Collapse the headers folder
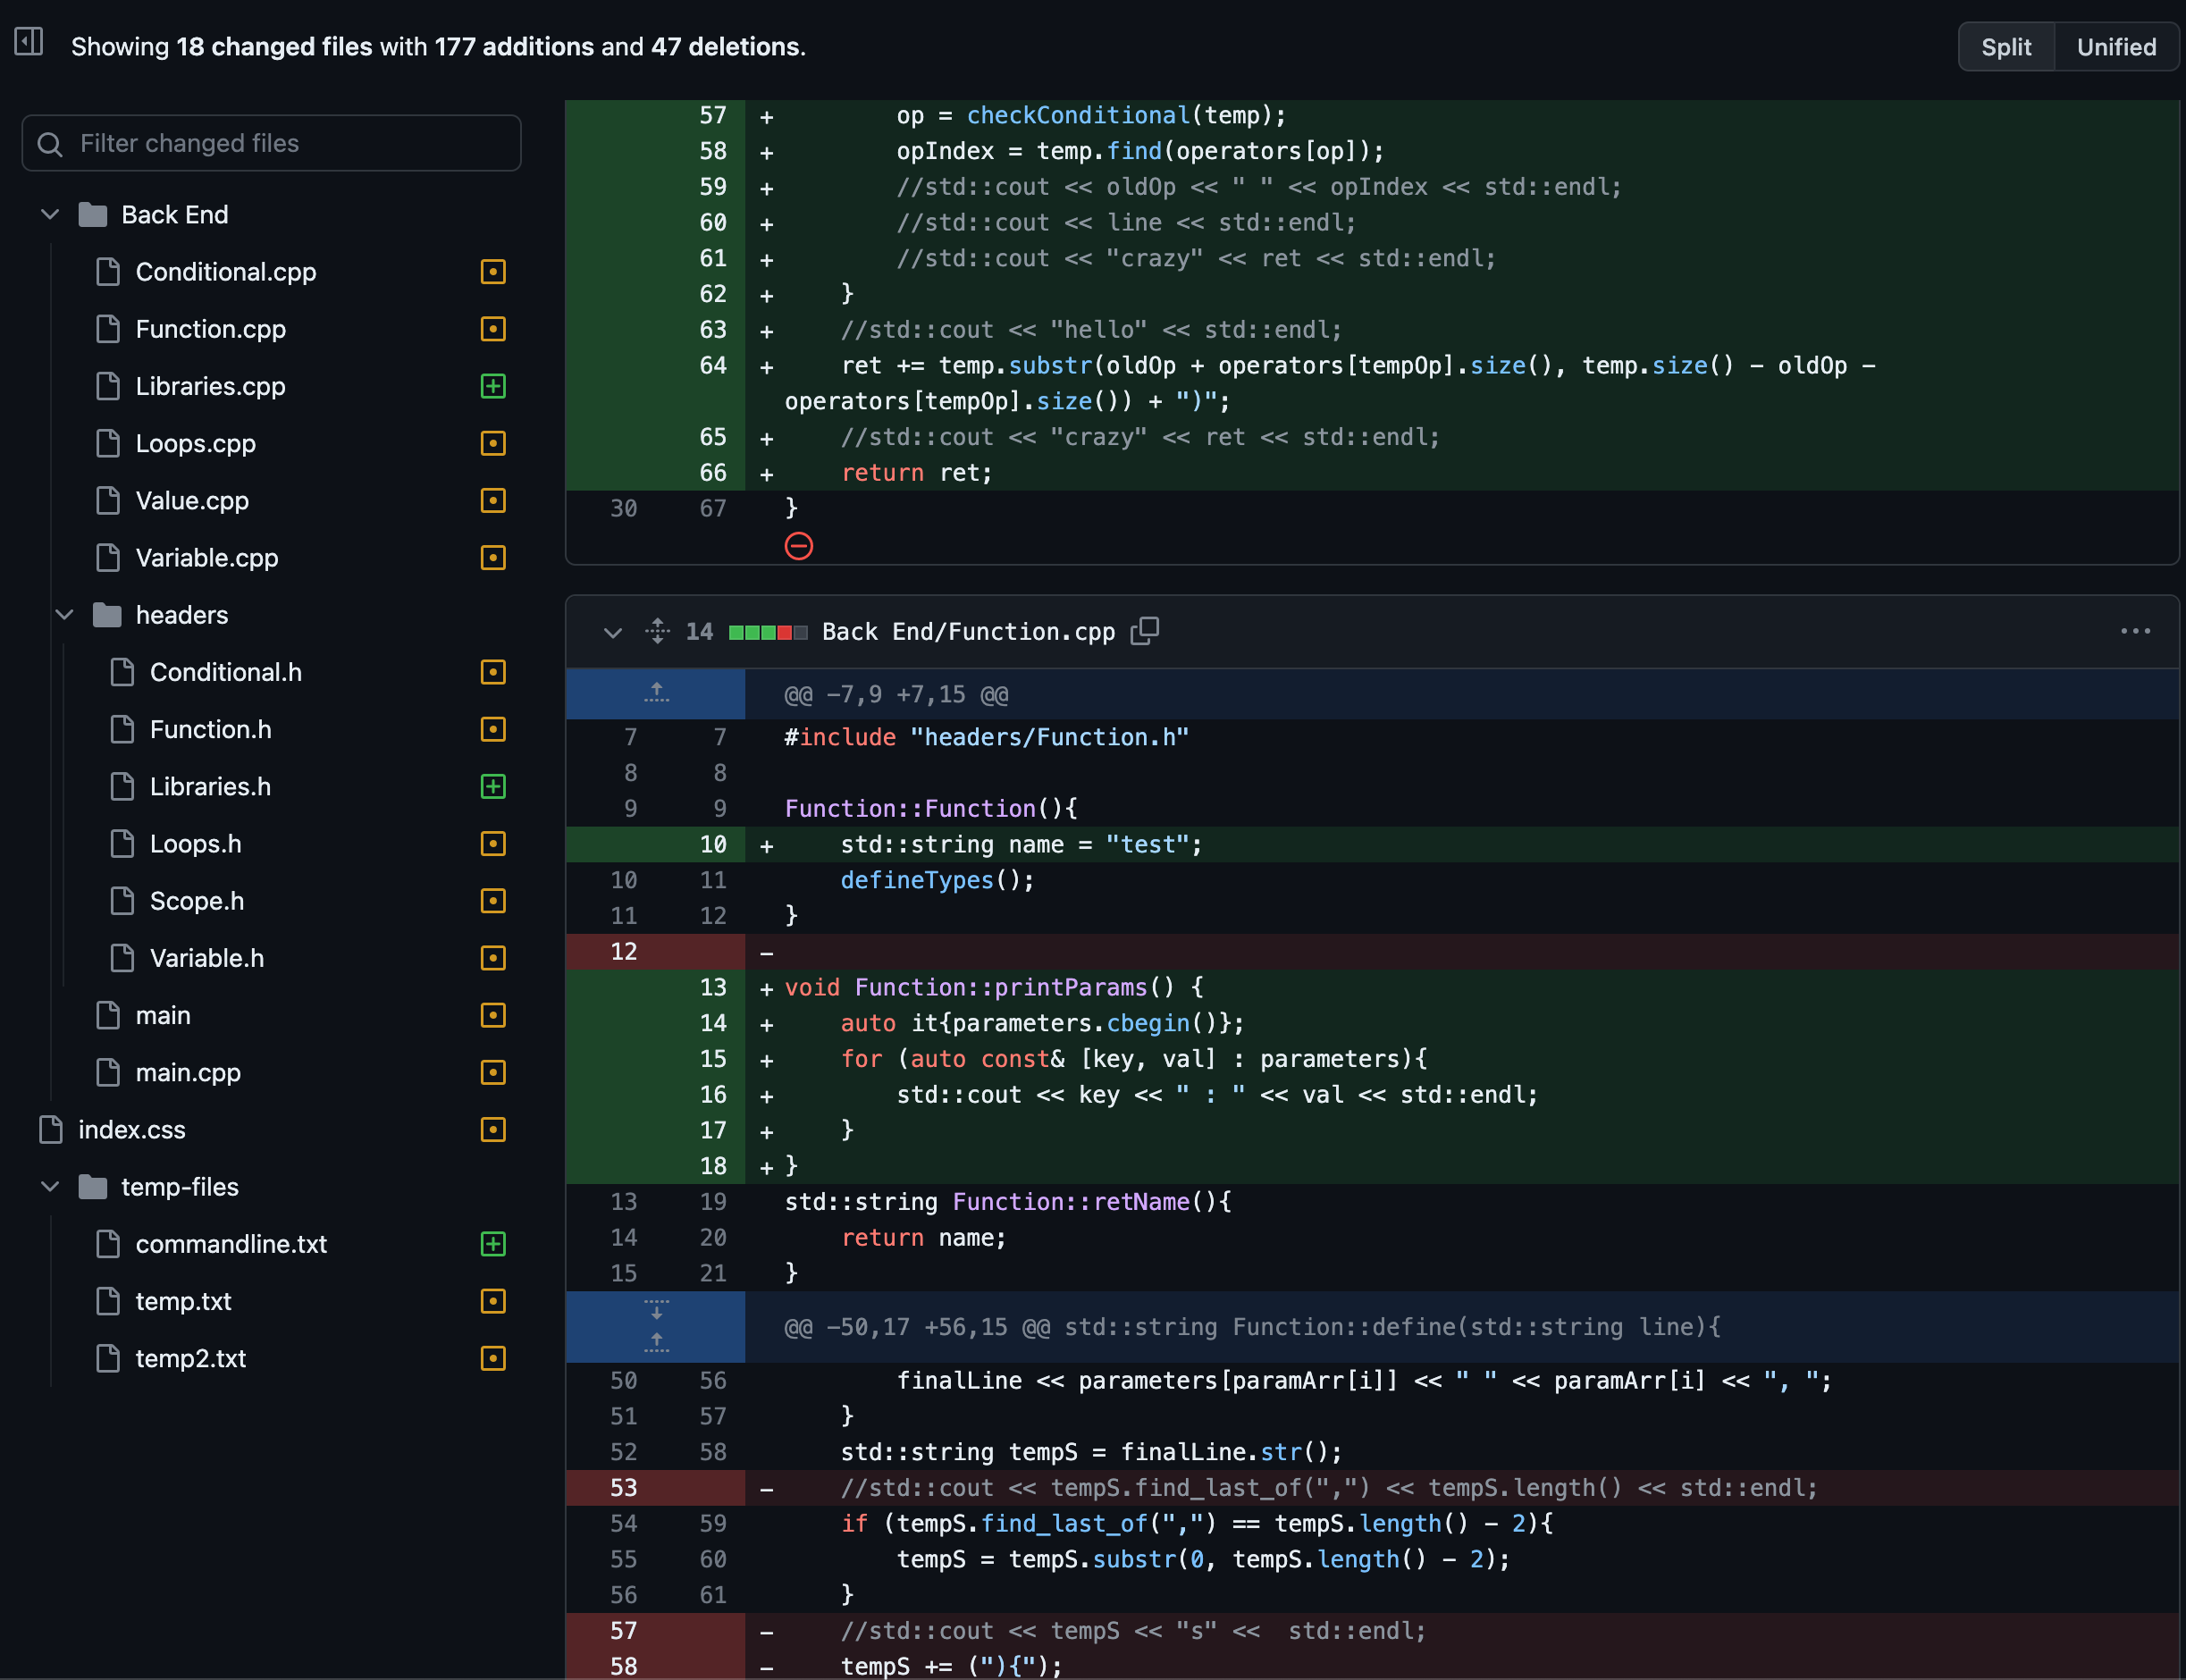Screen dimensions: 2186x1680 point(64,614)
